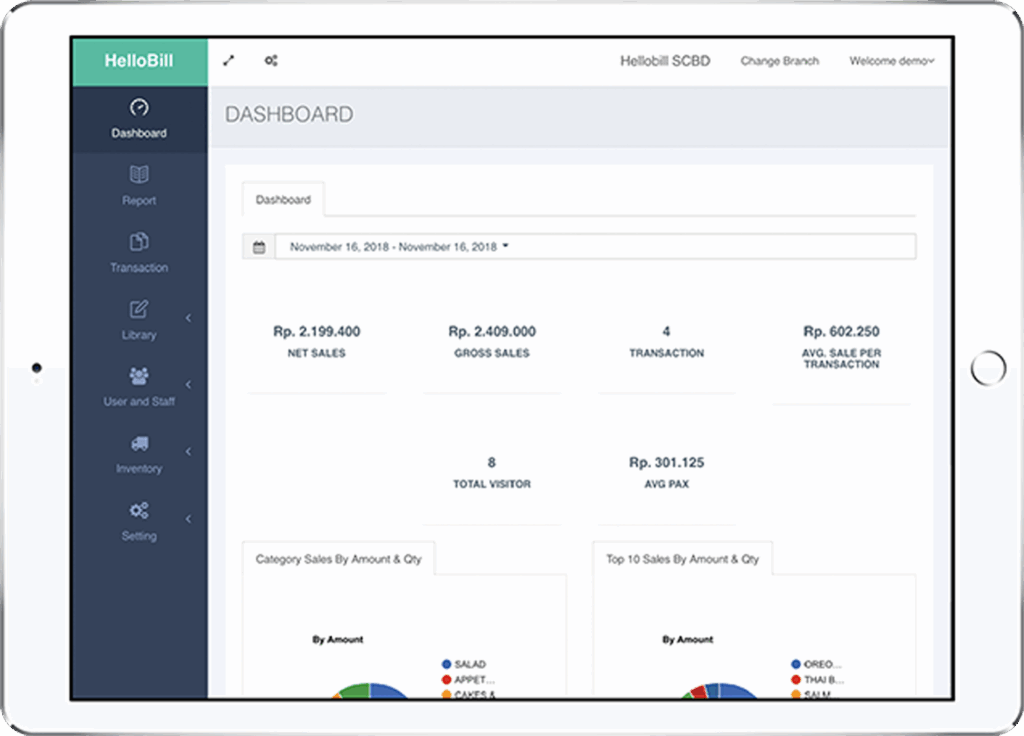The image size is (1024, 736).
Task: Open the Setting gears icon in sidebar
Action: click(138, 510)
